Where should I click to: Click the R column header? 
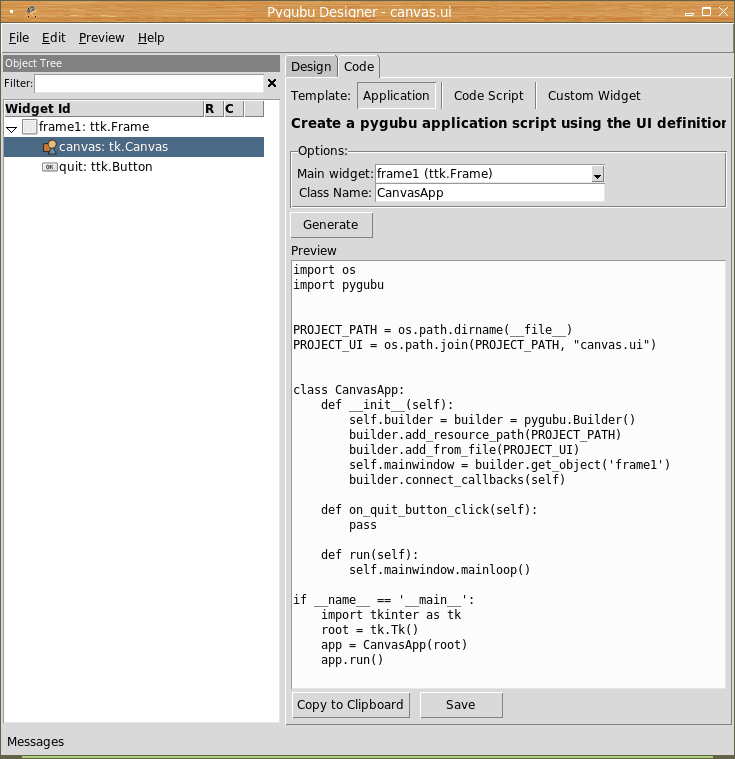(x=213, y=109)
